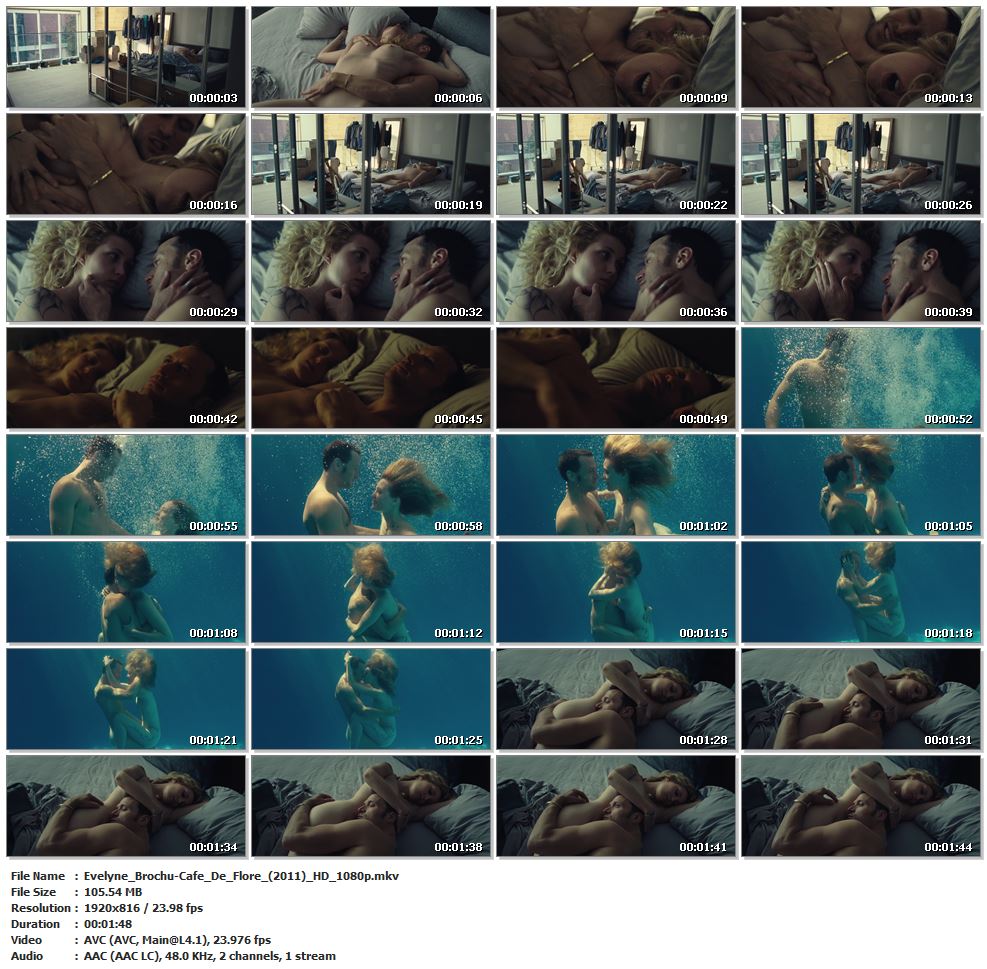Click the File Size label
Viewport: 987px width, 969px height.
coord(33,892)
